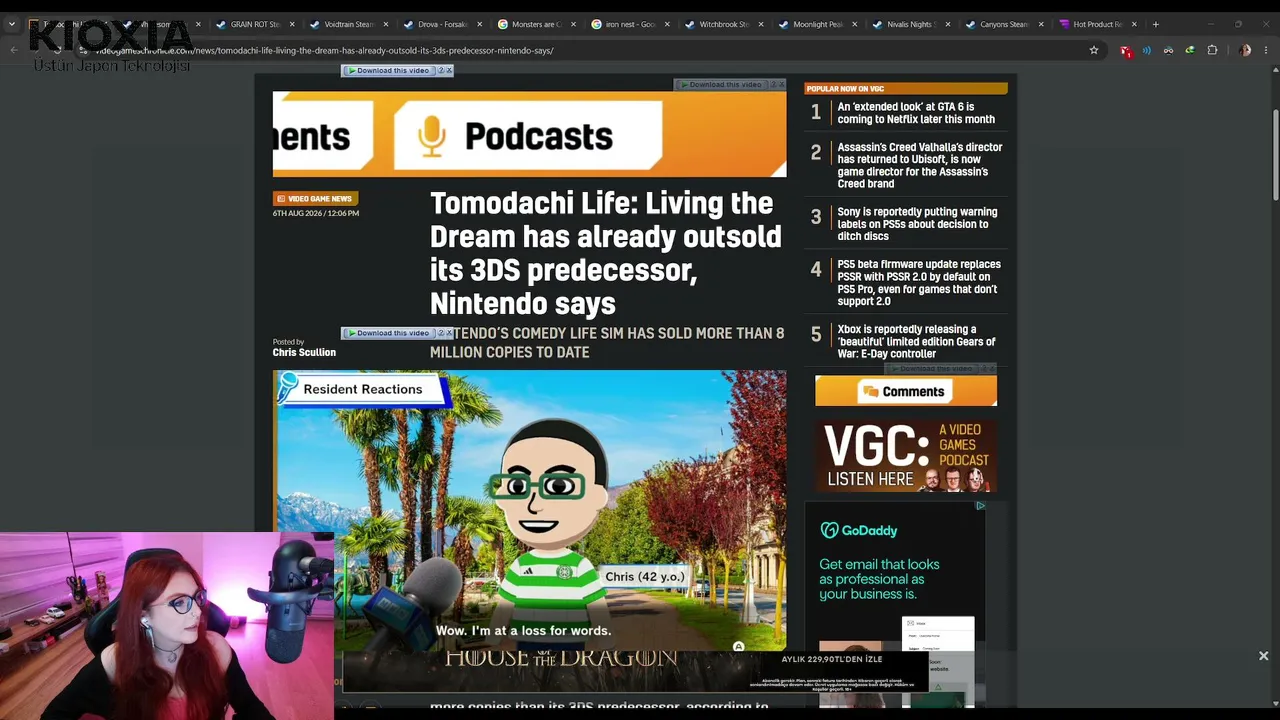Open author Chris Scullion's profile
The height and width of the screenshot is (720, 1280).
pos(304,352)
